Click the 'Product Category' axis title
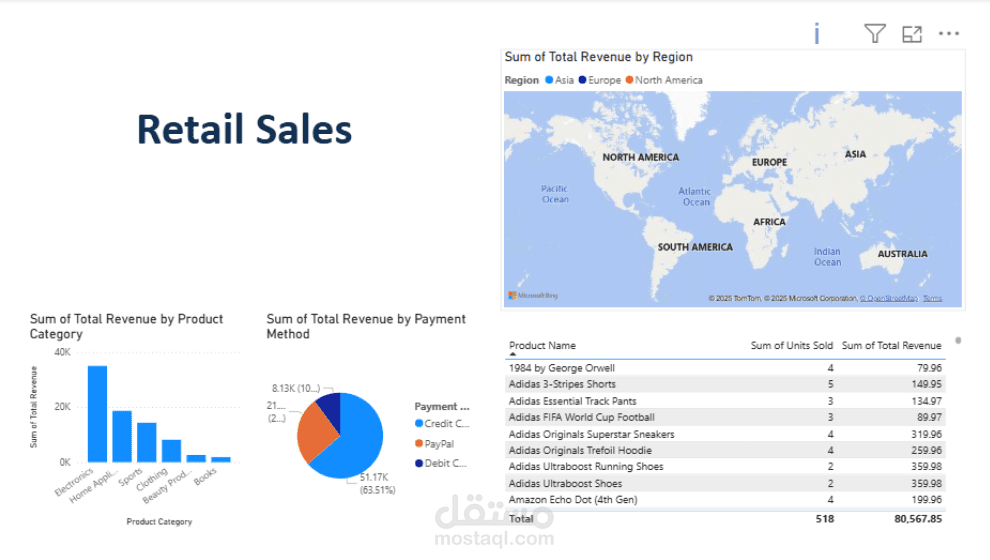Screen dimensions: 990x560 159,521
